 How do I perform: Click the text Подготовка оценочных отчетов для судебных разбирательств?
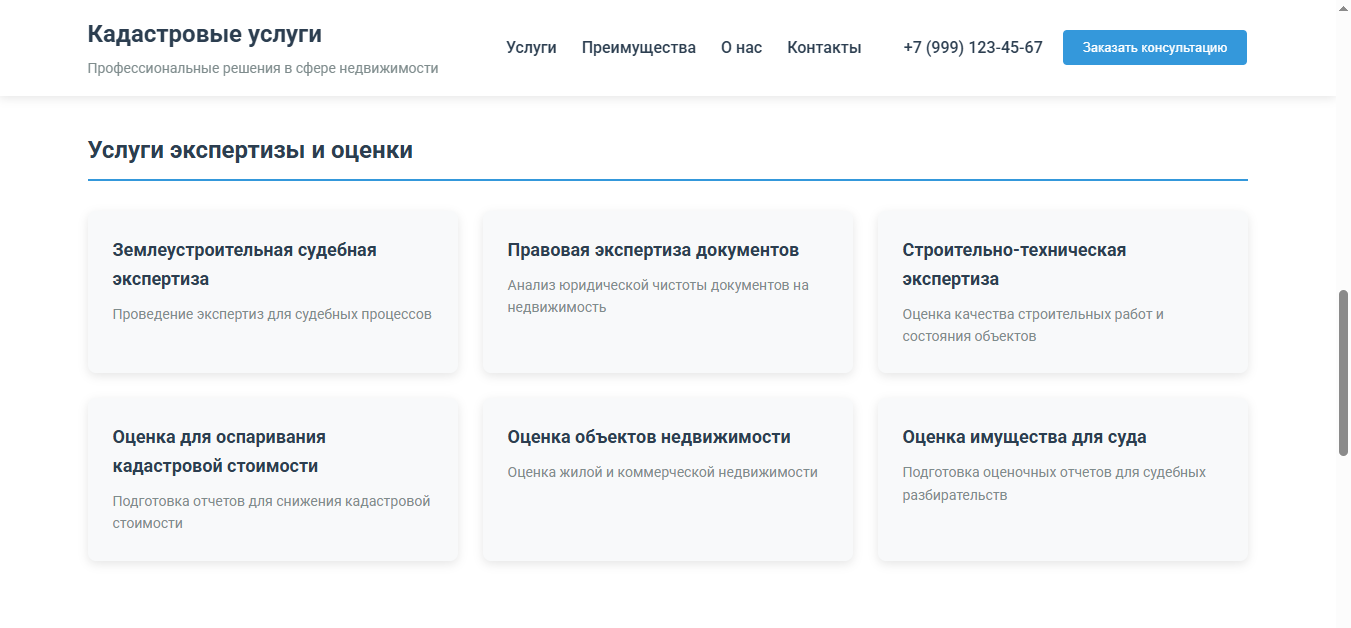coord(1052,483)
